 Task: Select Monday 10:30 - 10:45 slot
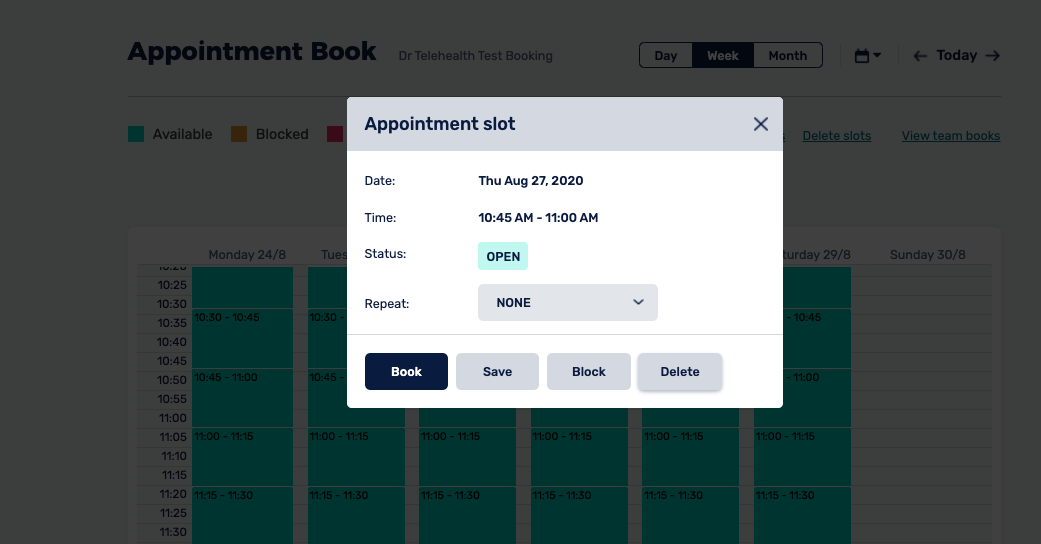click(242, 338)
